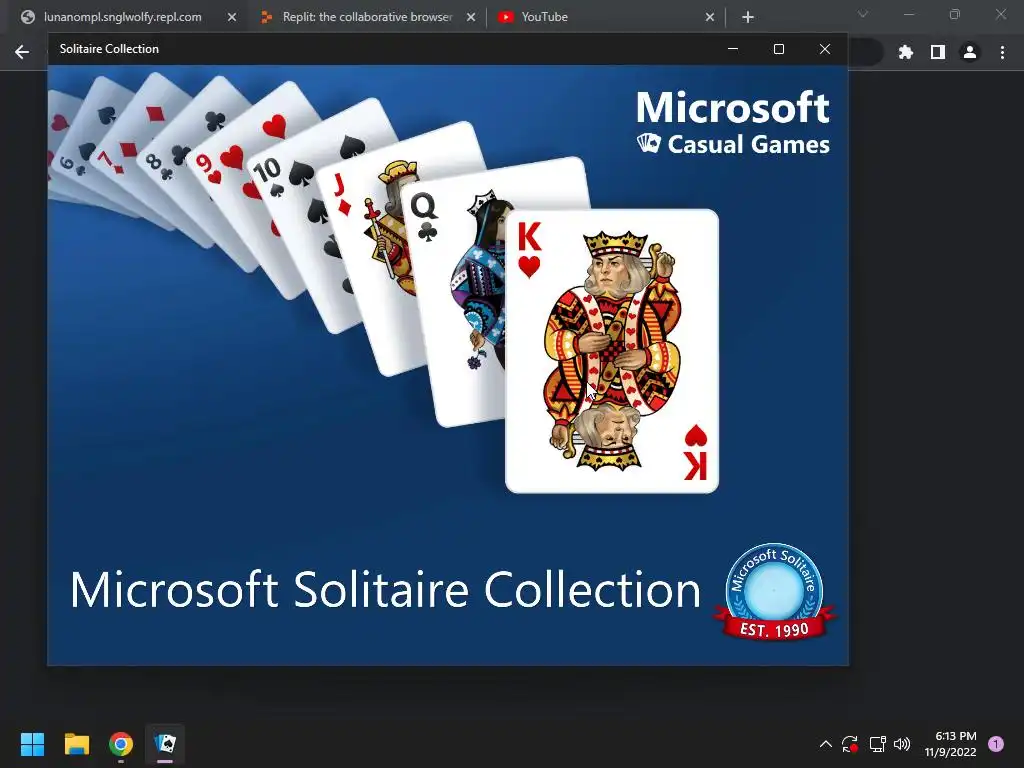
Task: Open the sync tray icon with the red dot
Action: tap(850, 744)
